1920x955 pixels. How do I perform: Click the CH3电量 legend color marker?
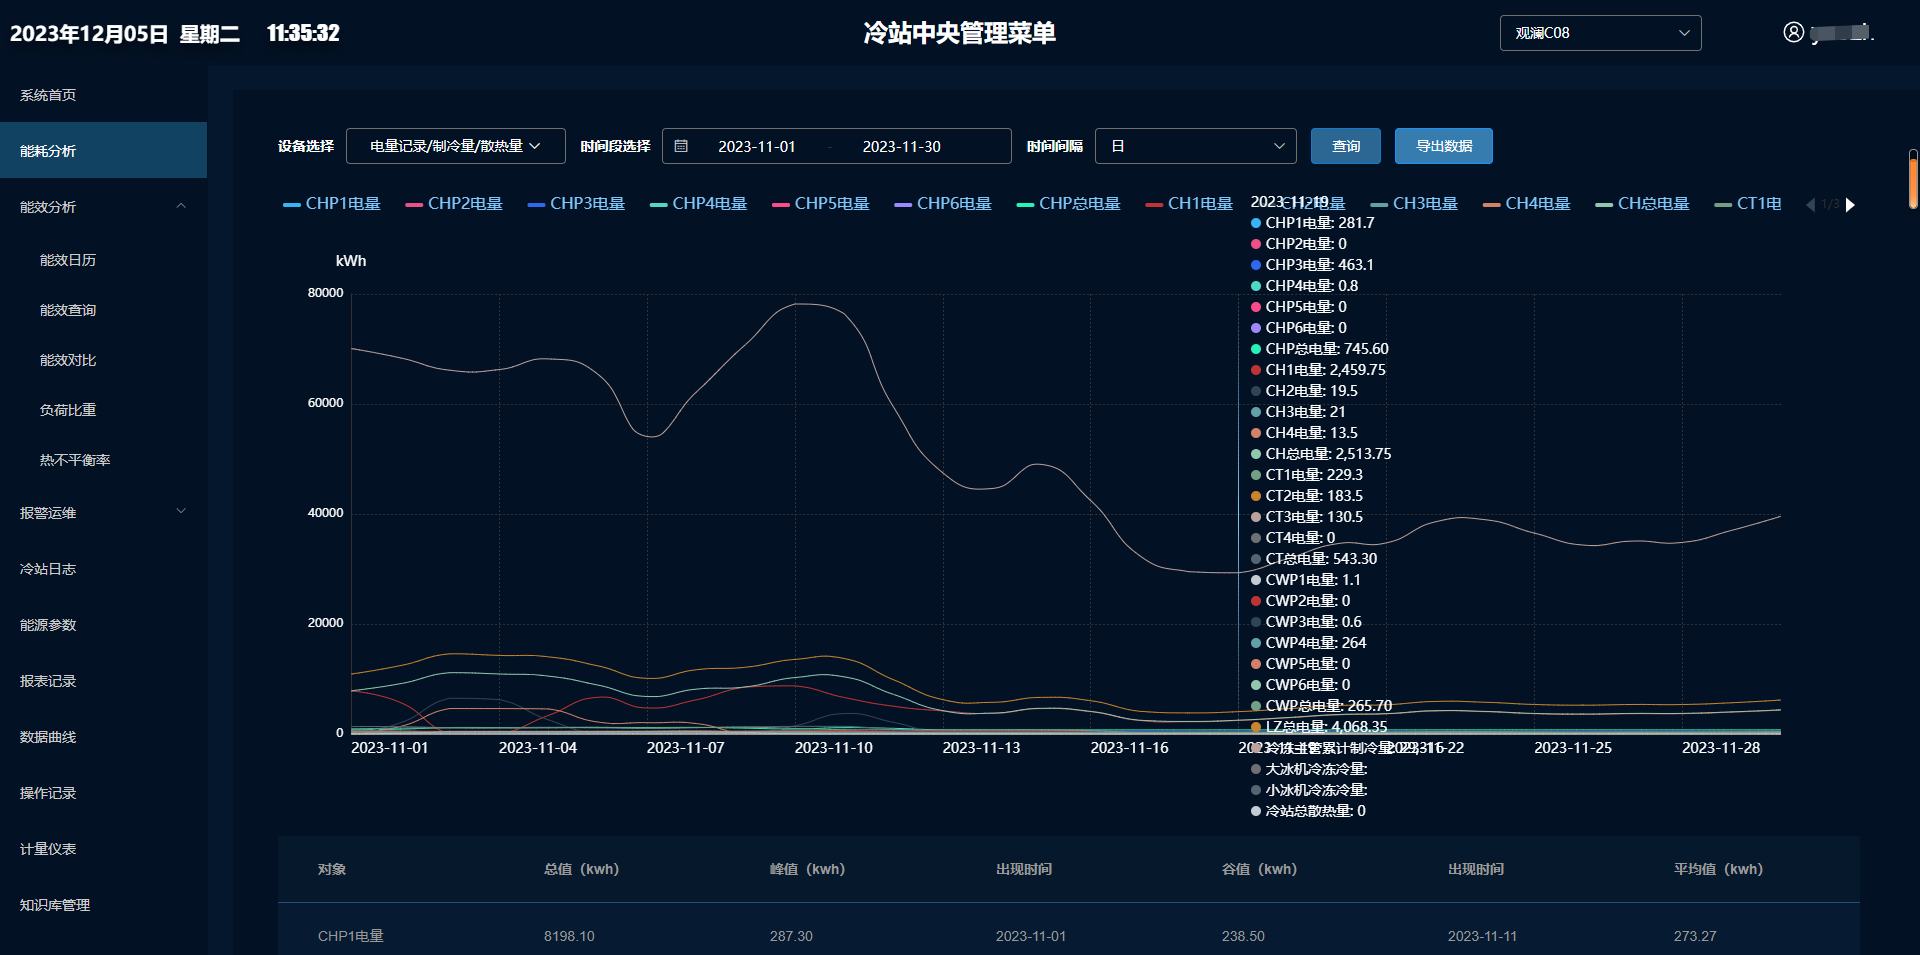(x=1379, y=205)
